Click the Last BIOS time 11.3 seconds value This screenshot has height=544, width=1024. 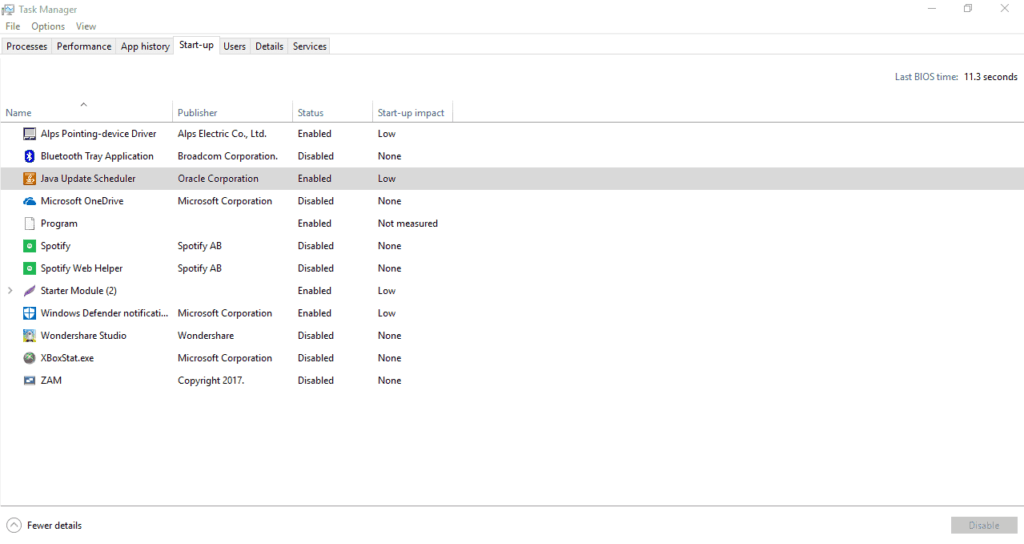[x=991, y=77]
